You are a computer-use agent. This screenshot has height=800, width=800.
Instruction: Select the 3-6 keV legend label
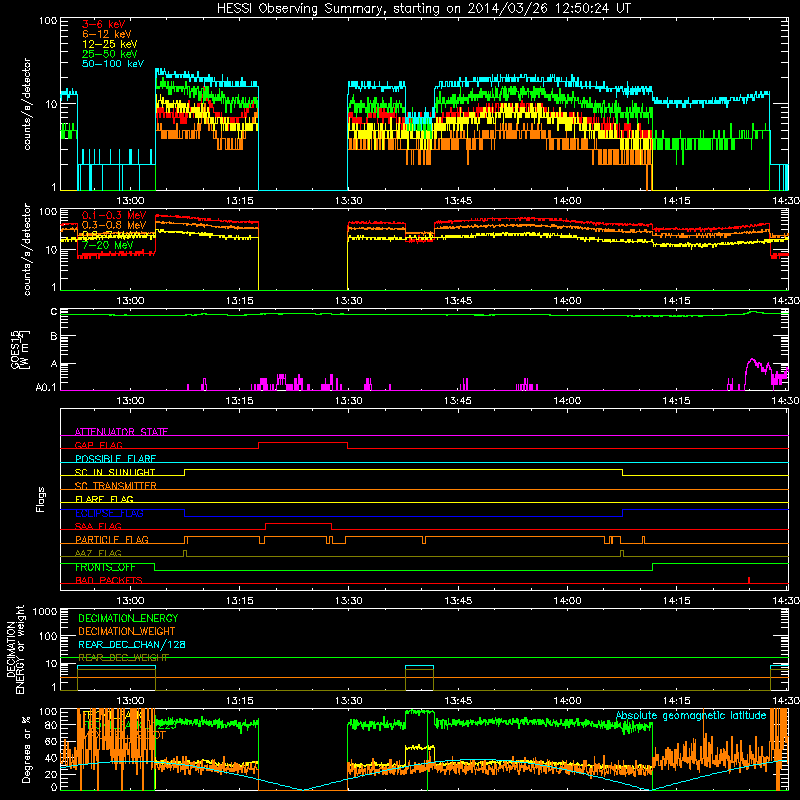point(103,24)
